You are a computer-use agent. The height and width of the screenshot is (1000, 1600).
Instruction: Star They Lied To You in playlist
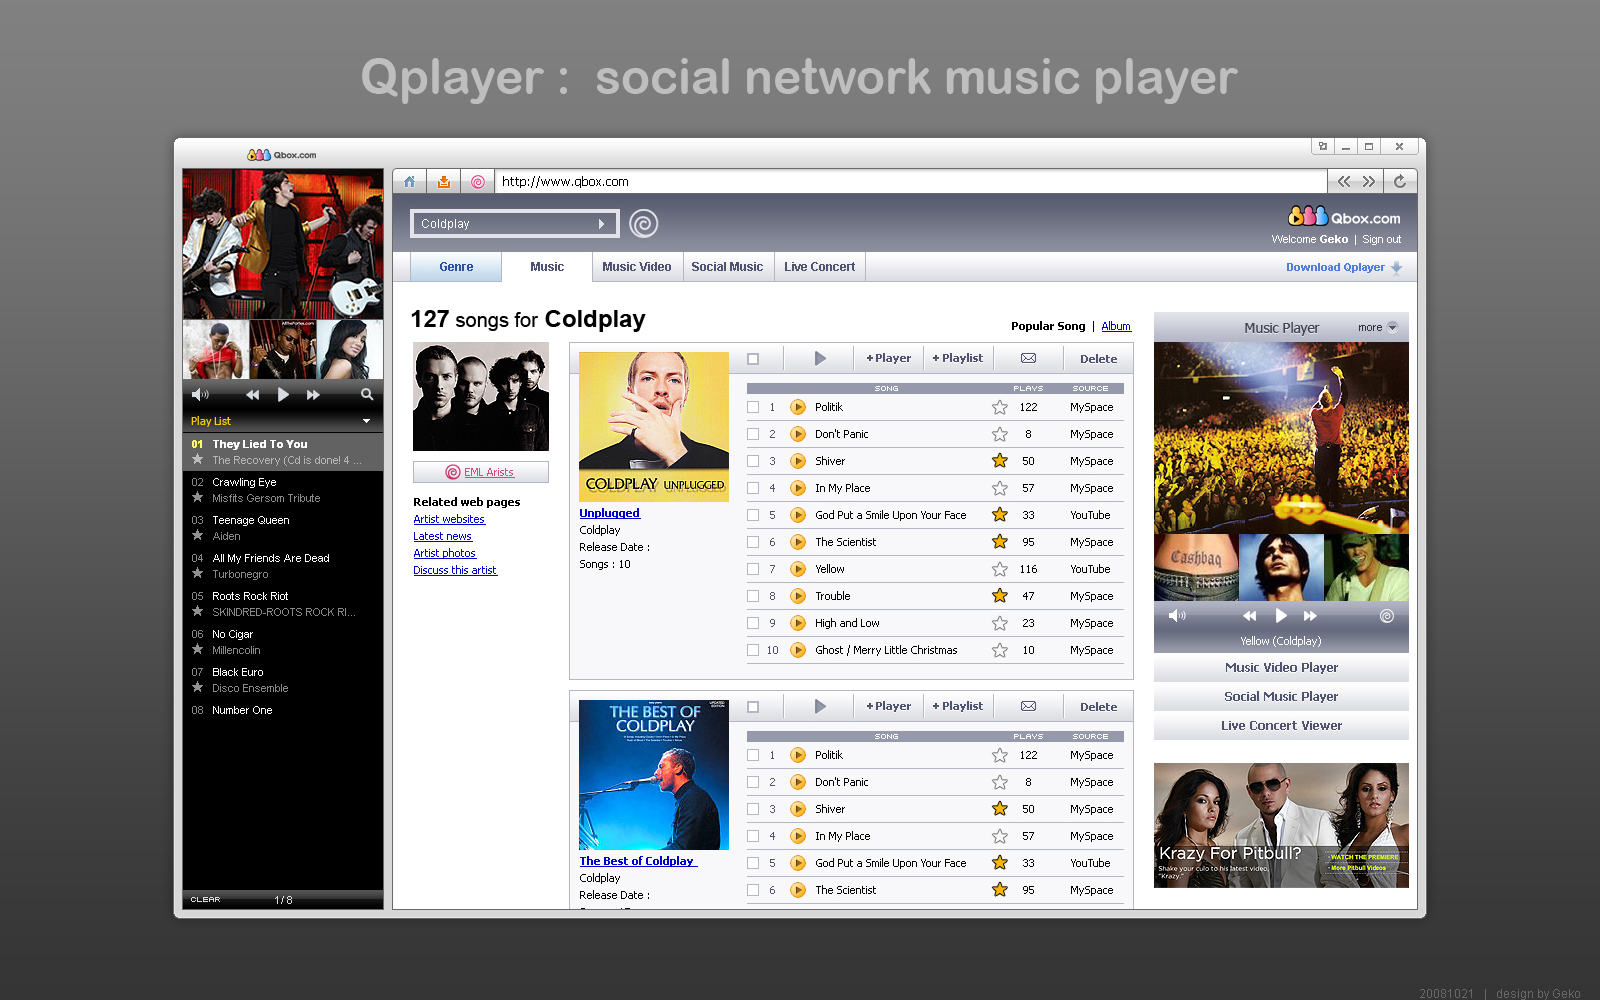198,460
